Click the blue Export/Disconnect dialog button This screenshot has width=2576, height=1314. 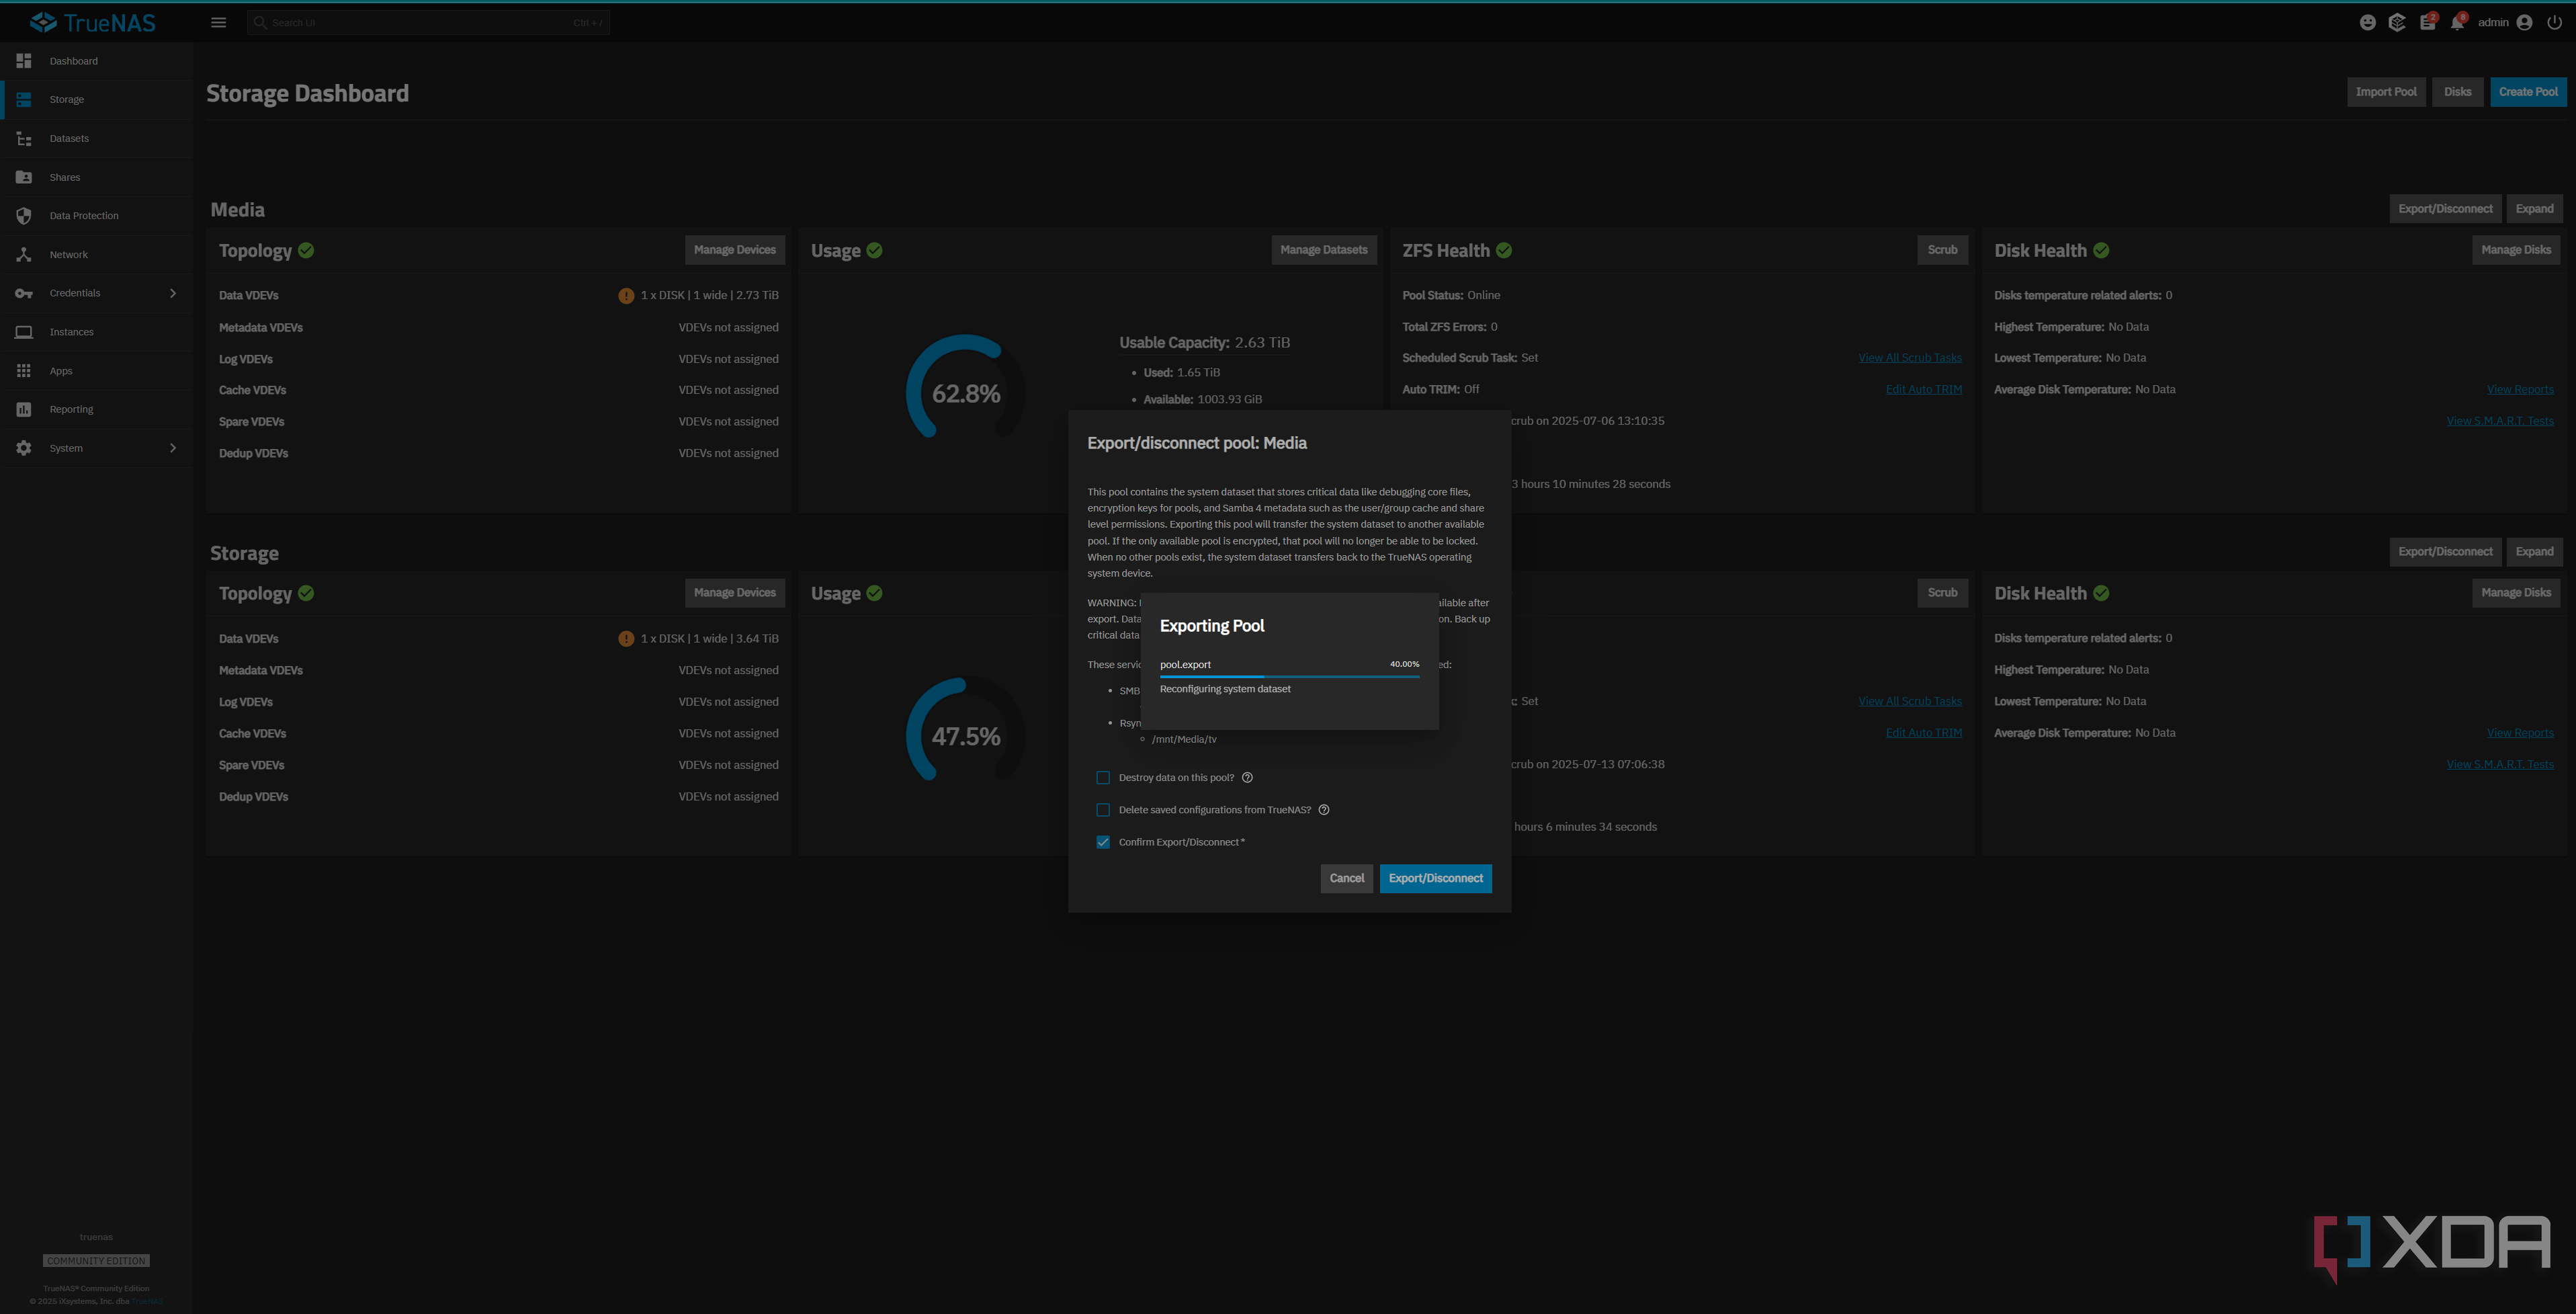1435,879
